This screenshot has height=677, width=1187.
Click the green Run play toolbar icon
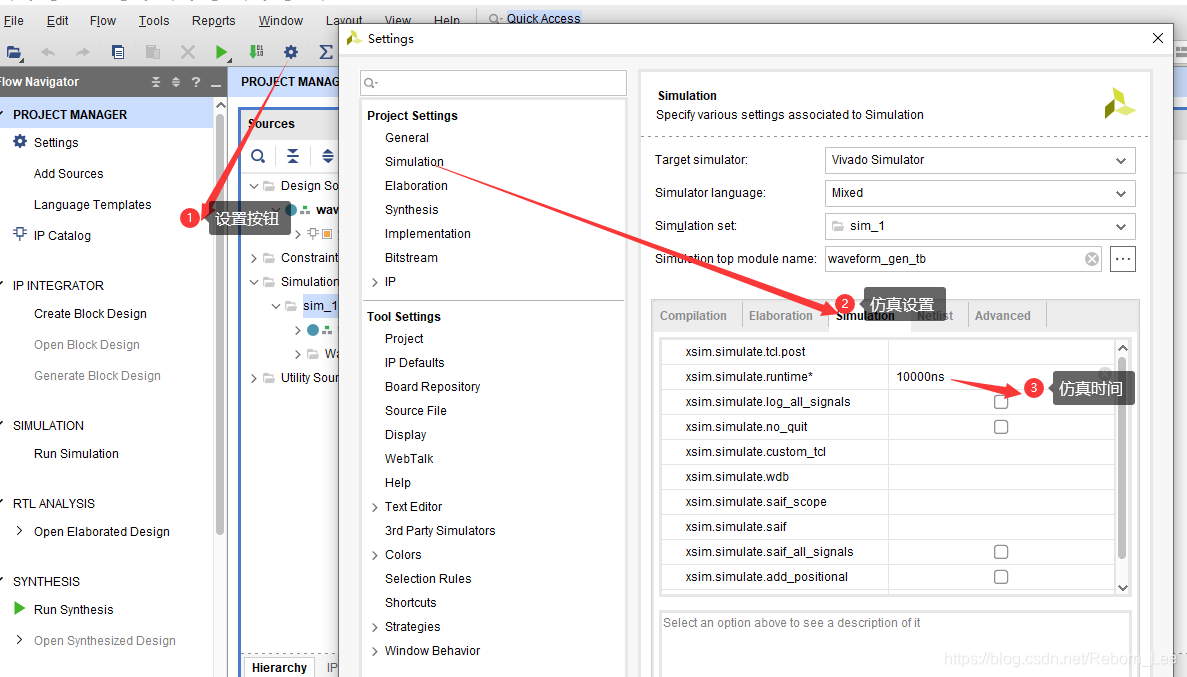pos(221,52)
